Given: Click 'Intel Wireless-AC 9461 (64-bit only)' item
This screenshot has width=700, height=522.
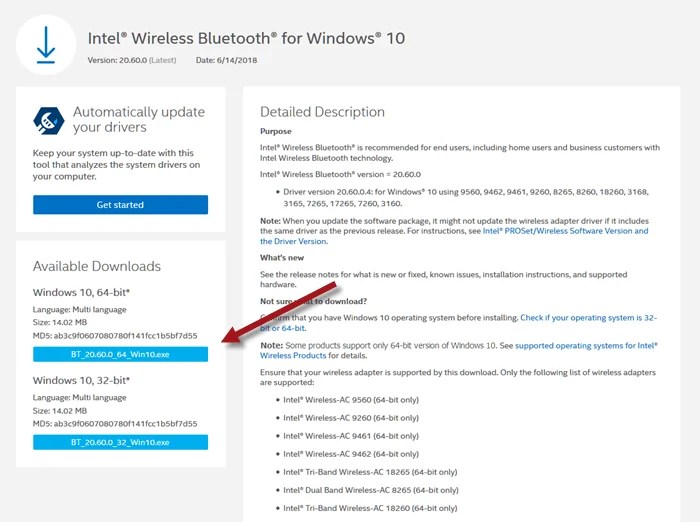Looking at the screenshot, I should [x=351, y=436].
